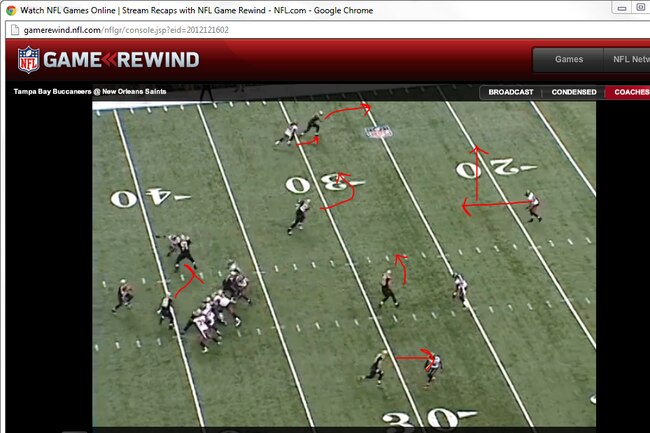Click the page icon beside the URL
Viewport: 650px width, 433px height.
[15, 30]
